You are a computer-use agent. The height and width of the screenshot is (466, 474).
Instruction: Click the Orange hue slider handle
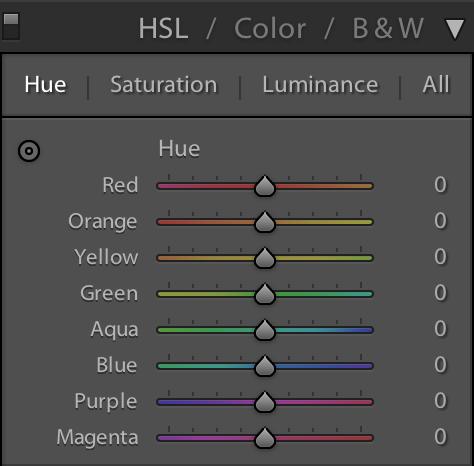tap(265, 222)
